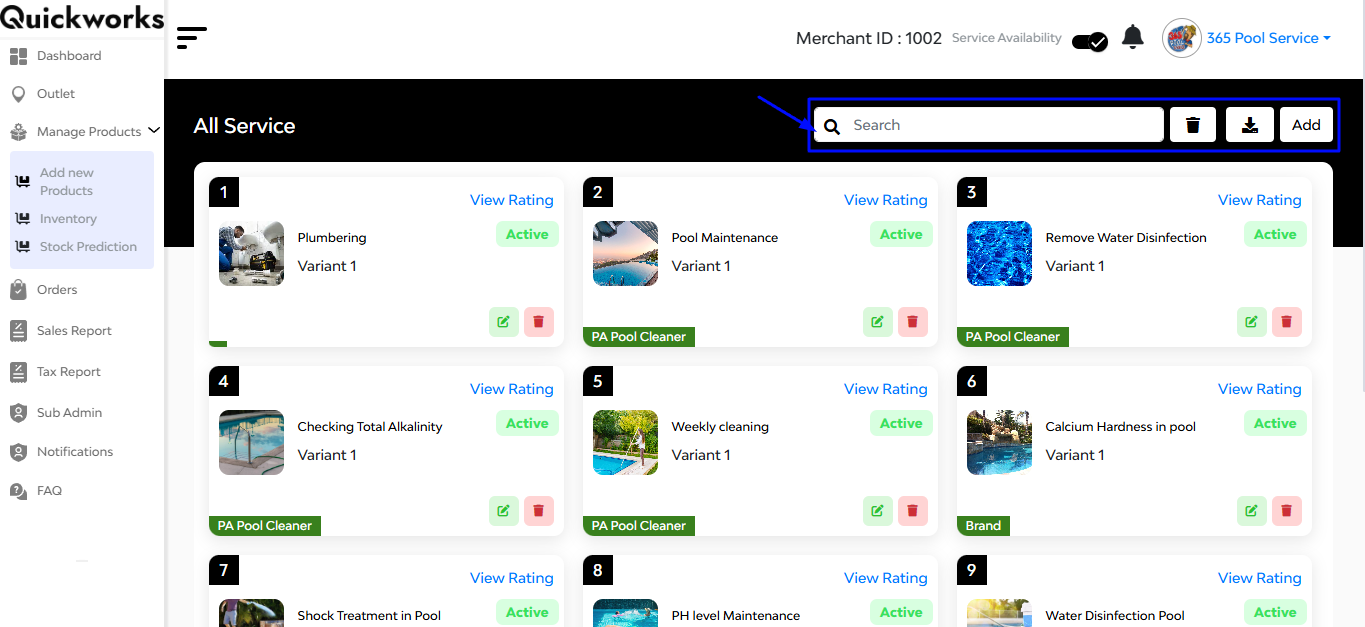Click View Rating for Weekly cleaning

click(886, 389)
